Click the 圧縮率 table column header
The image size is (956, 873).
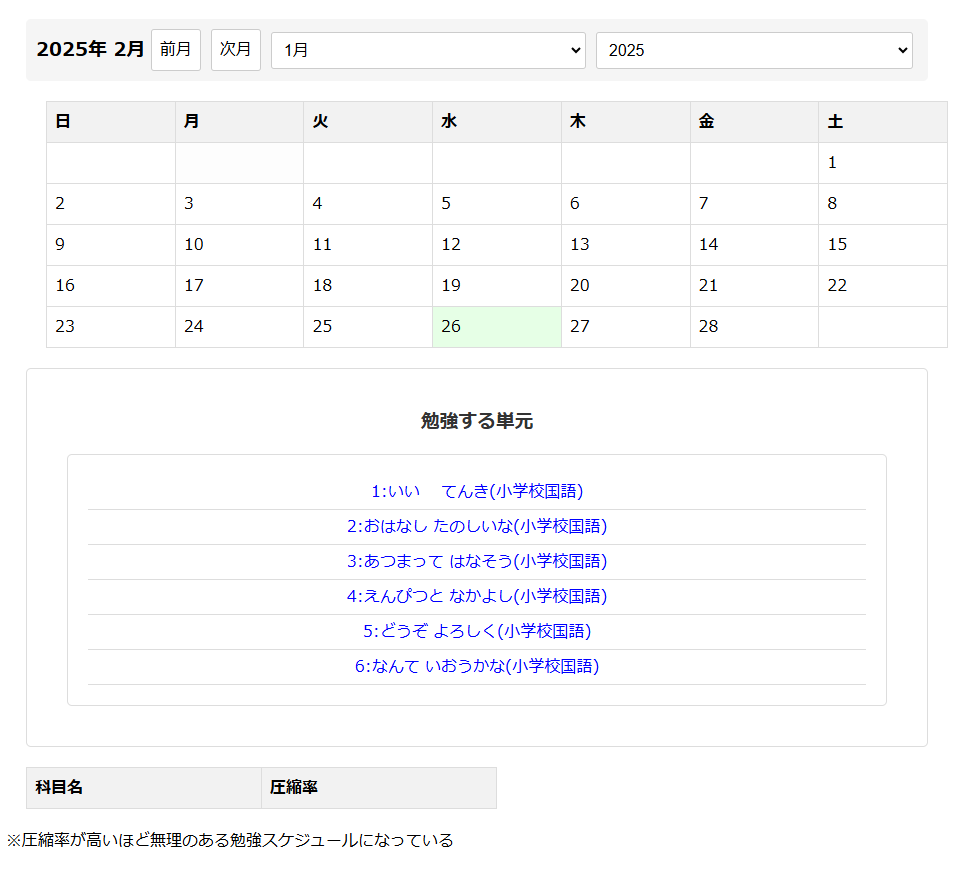click(378, 788)
